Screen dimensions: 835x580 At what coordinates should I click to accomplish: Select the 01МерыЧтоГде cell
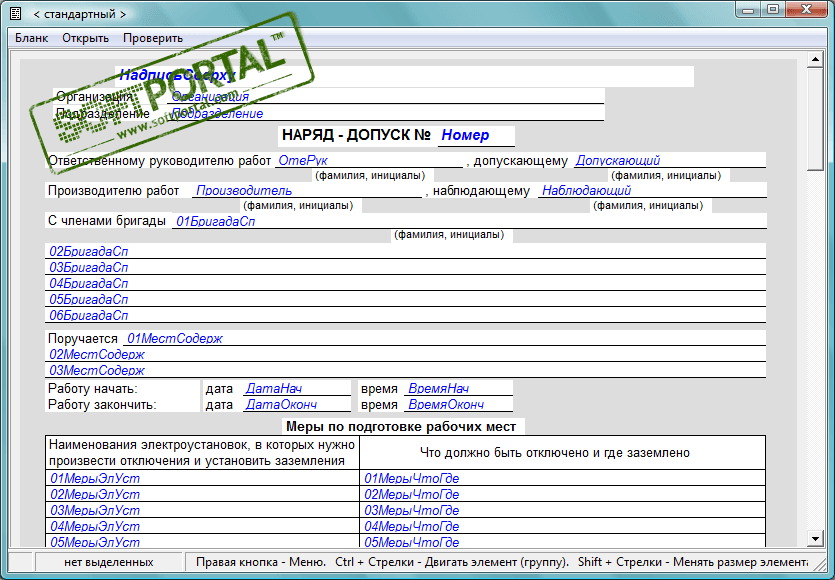(562, 478)
